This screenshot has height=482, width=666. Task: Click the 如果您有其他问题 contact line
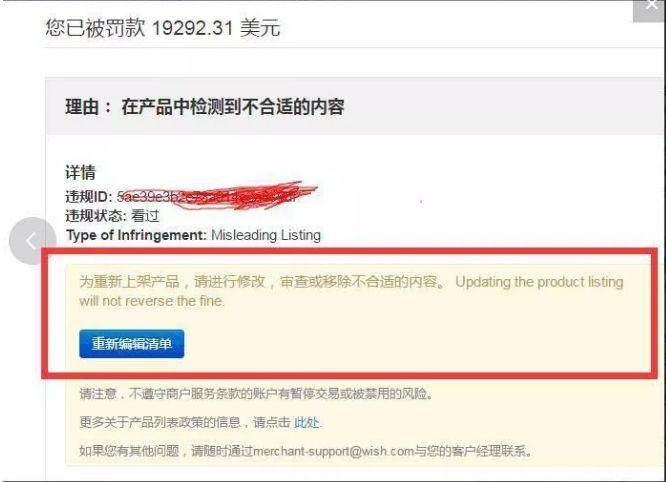pos(306,451)
